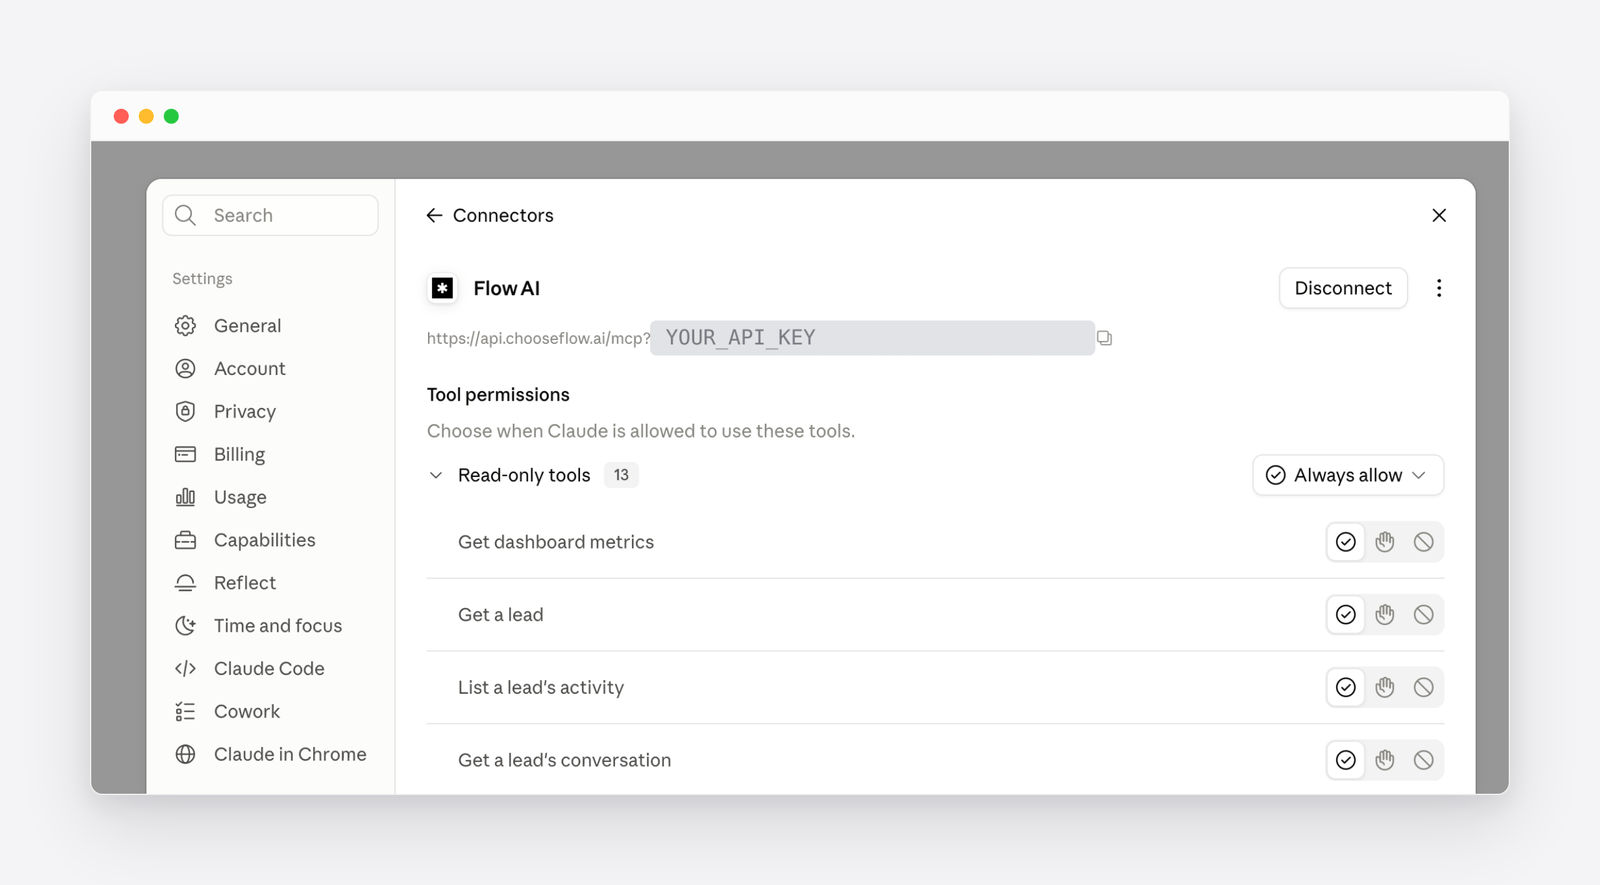Click the green macOS fullscreen button
This screenshot has width=1600, height=885.
point(171,116)
